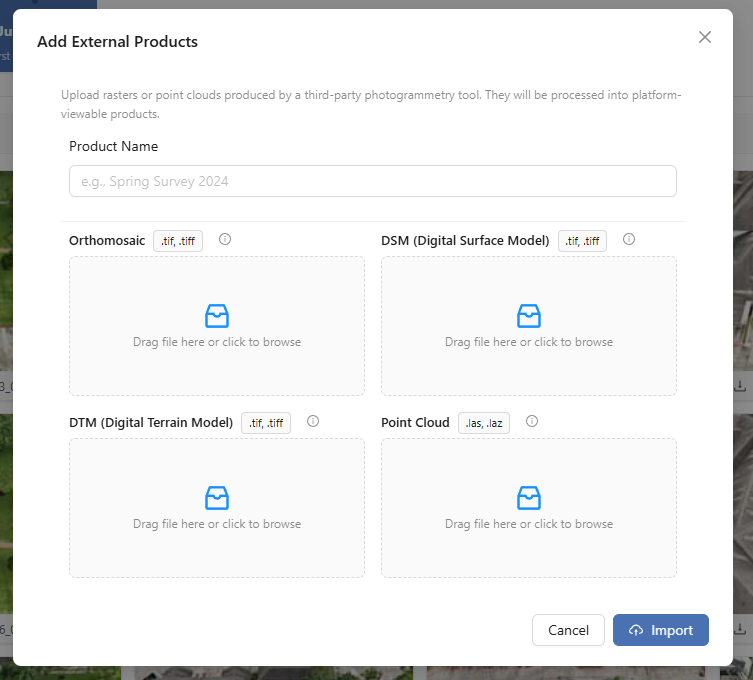Open the Orthomosaic info tooltip icon
This screenshot has height=680, width=753.
pyautogui.click(x=225, y=239)
